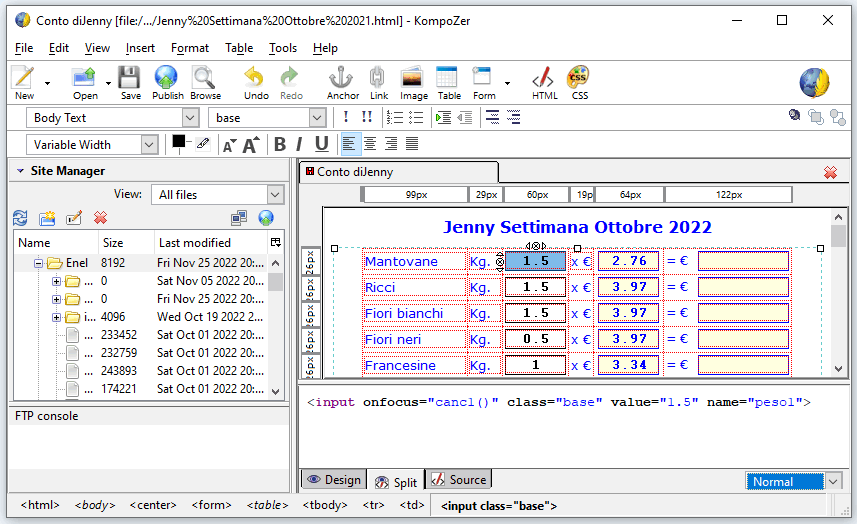Open a file with the Open icon
857x524 pixels.
84,83
